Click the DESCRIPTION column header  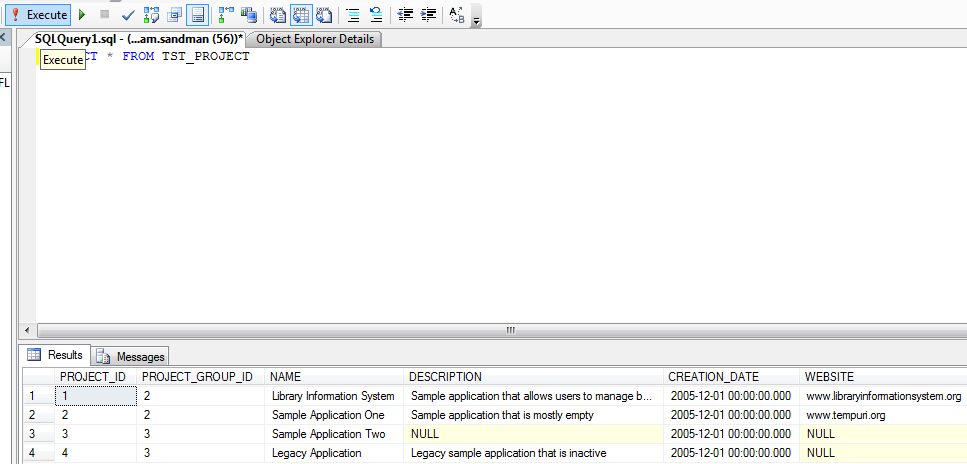(446, 377)
